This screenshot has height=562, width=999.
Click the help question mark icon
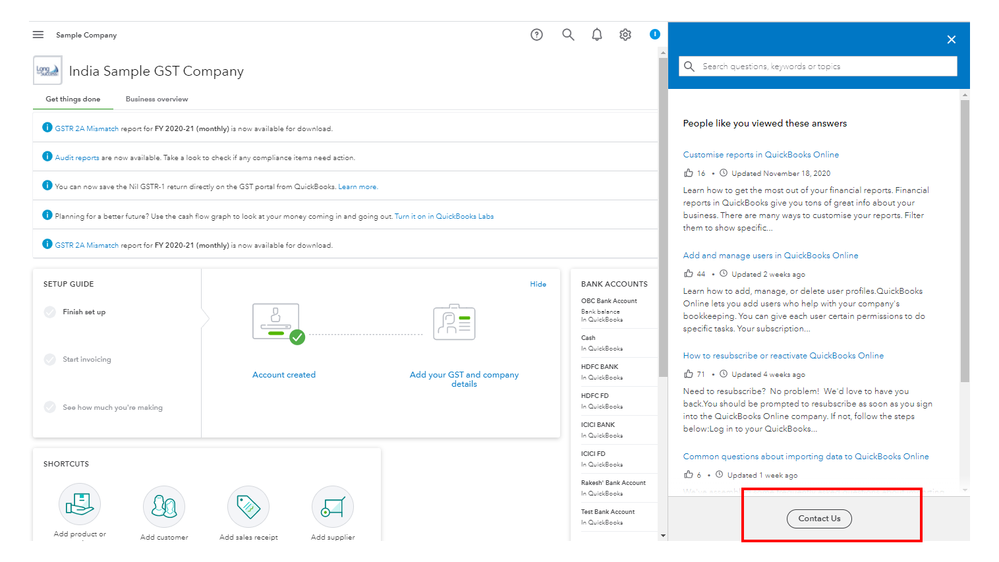coord(536,35)
